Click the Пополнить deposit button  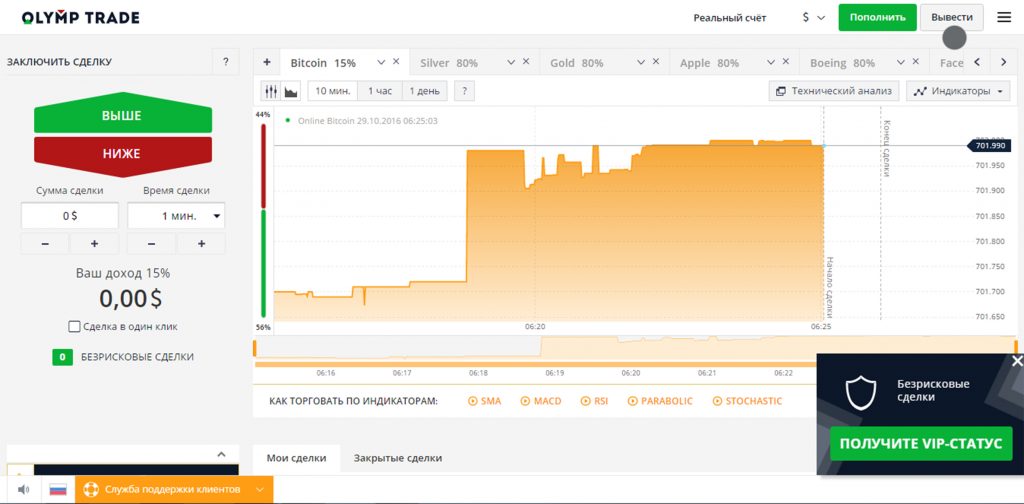click(877, 18)
